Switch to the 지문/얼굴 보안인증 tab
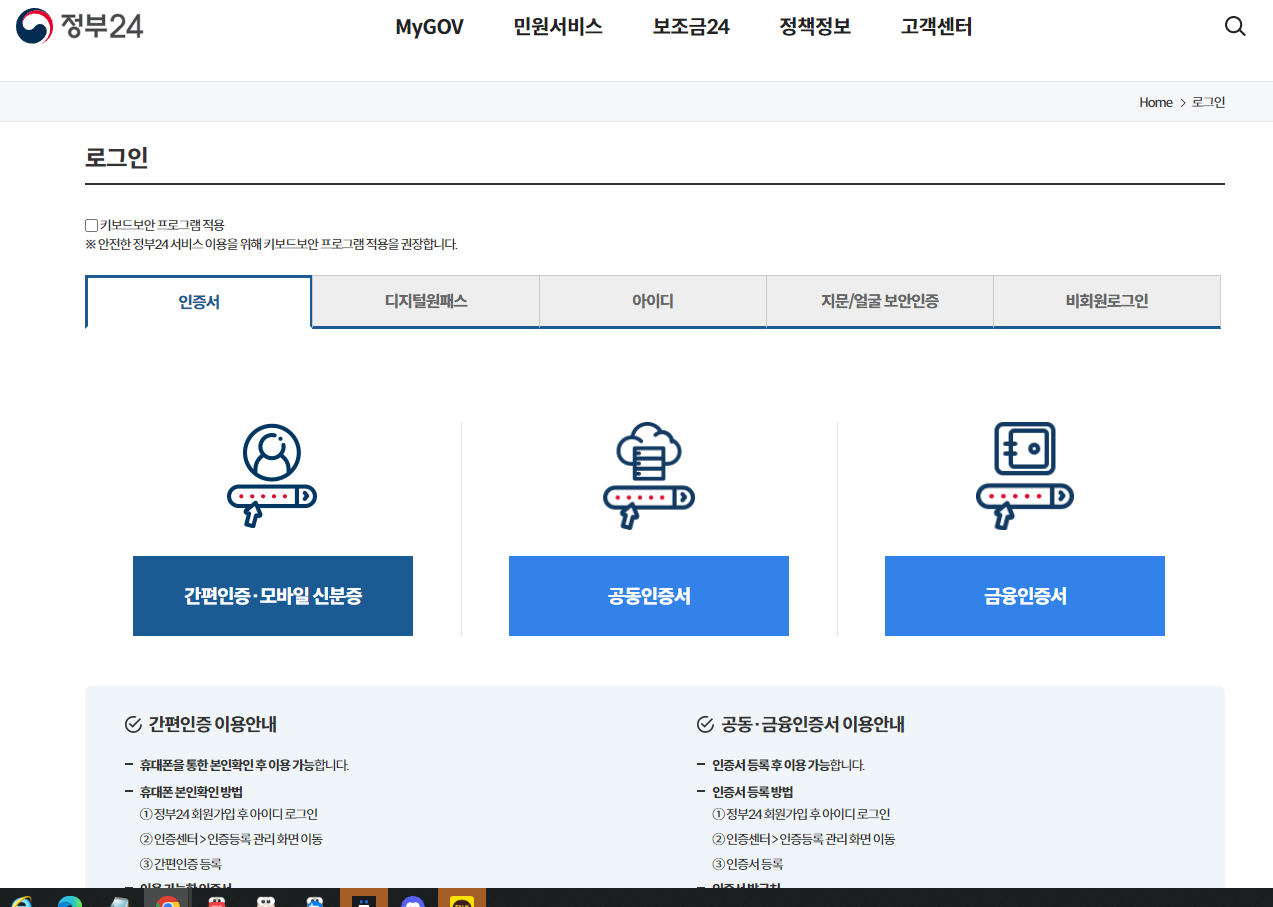 (880, 301)
